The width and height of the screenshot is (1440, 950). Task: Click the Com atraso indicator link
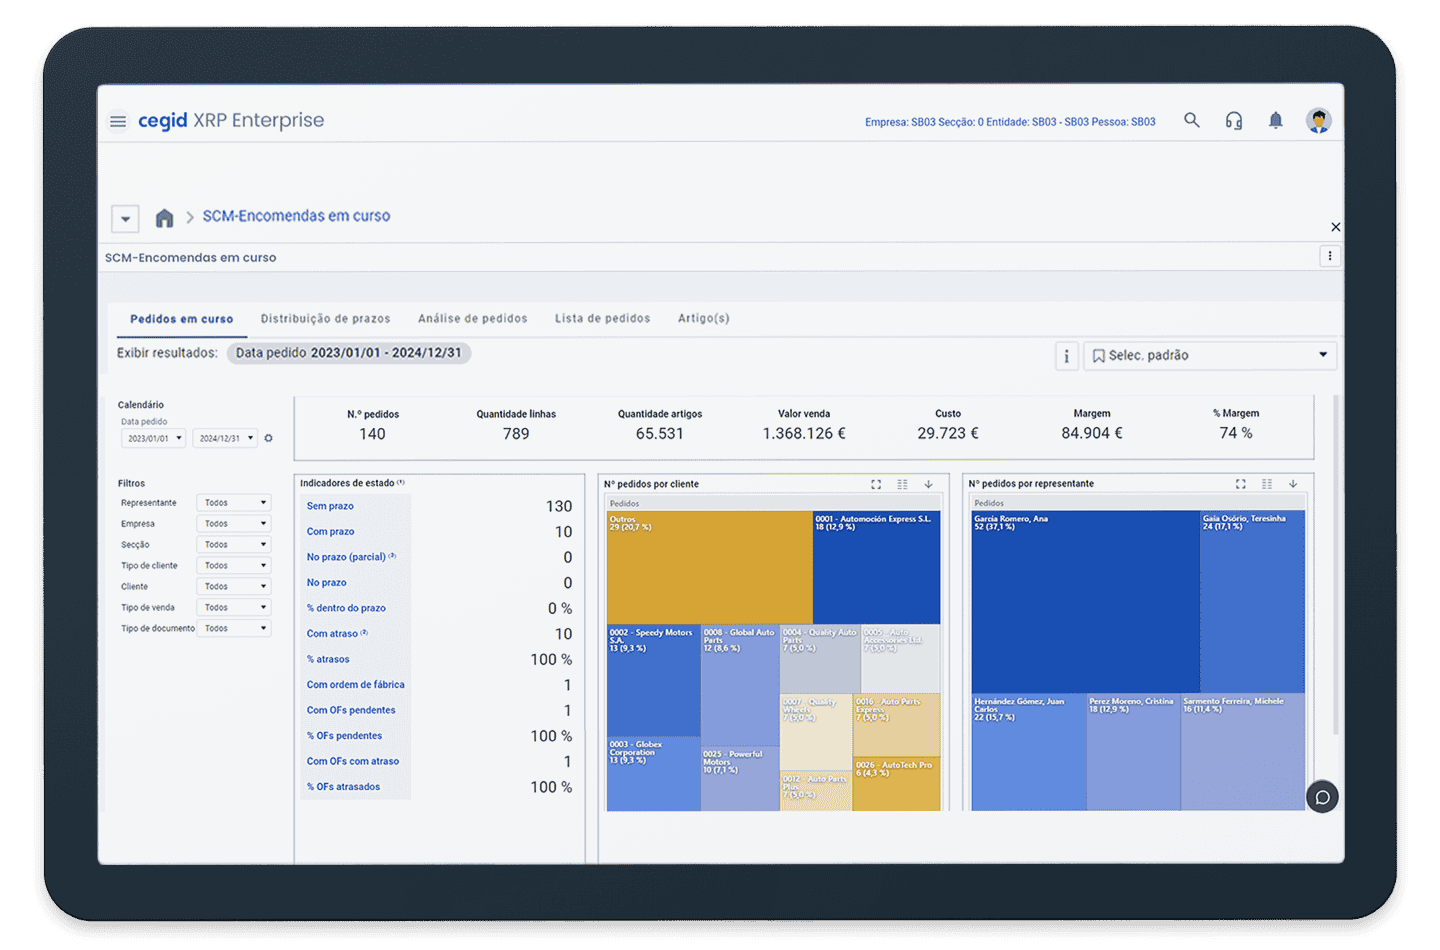(x=332, y=634)
